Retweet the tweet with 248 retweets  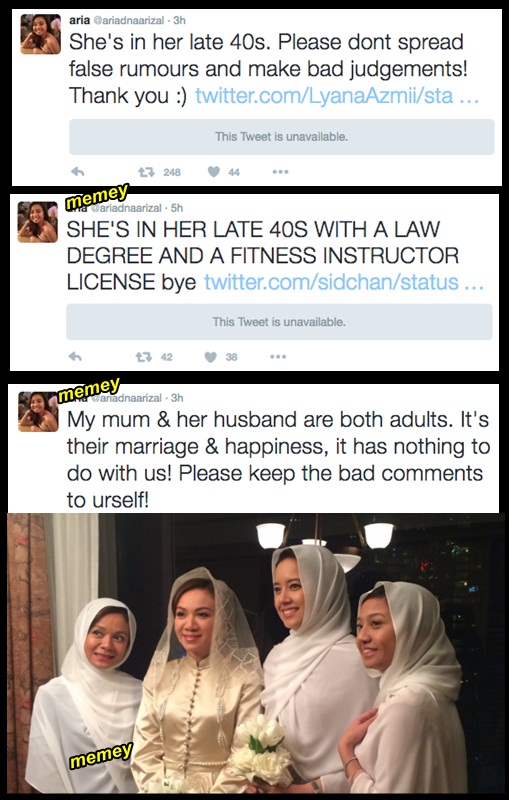[x=146, y=172]
